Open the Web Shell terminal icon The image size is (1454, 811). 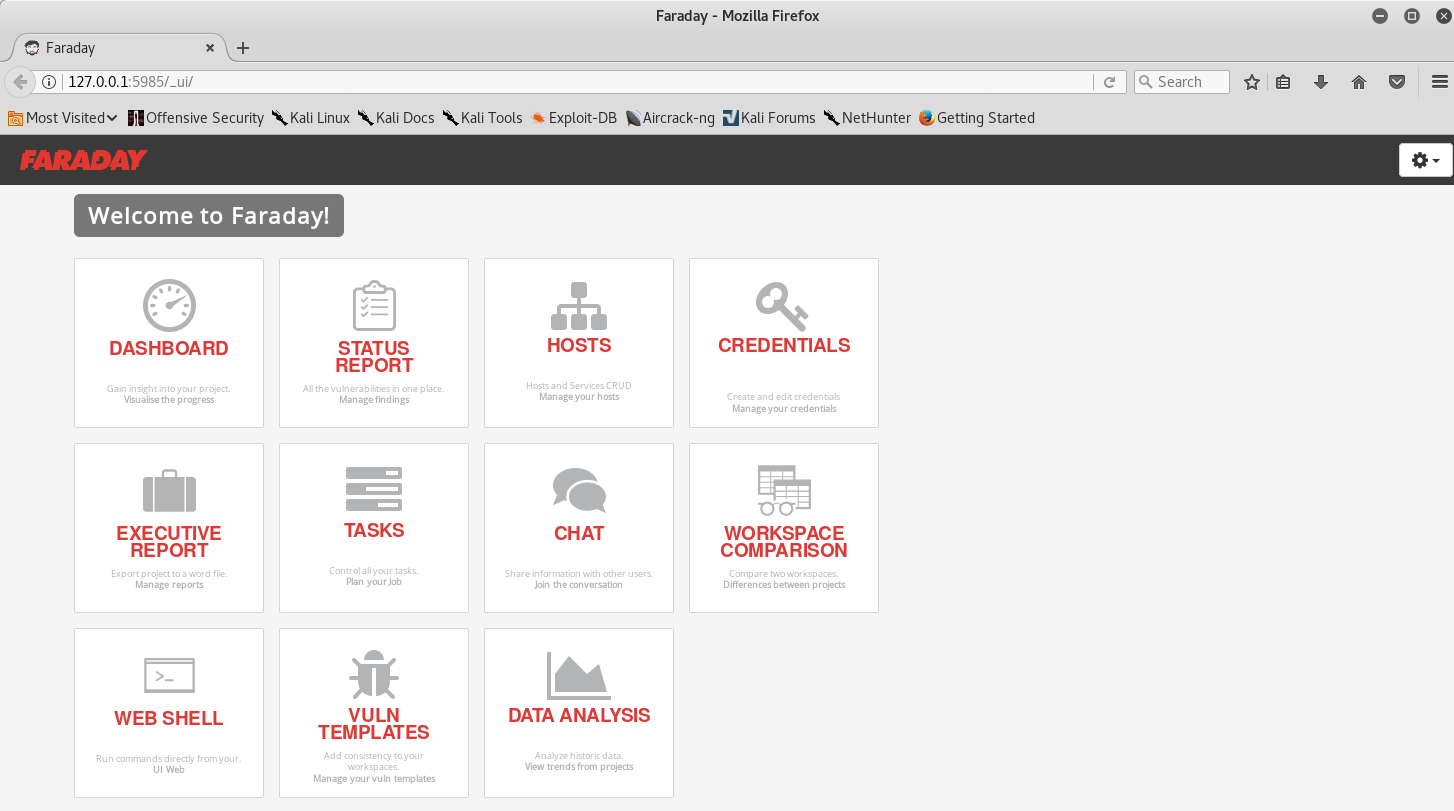tap(169, 676)
